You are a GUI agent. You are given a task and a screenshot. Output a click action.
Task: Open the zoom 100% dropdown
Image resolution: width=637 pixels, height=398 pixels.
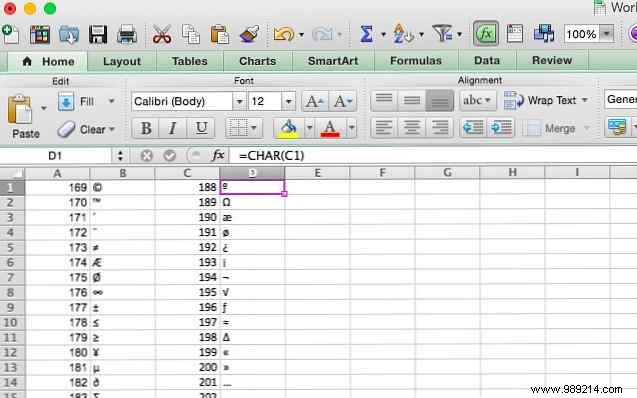(607, 34)
